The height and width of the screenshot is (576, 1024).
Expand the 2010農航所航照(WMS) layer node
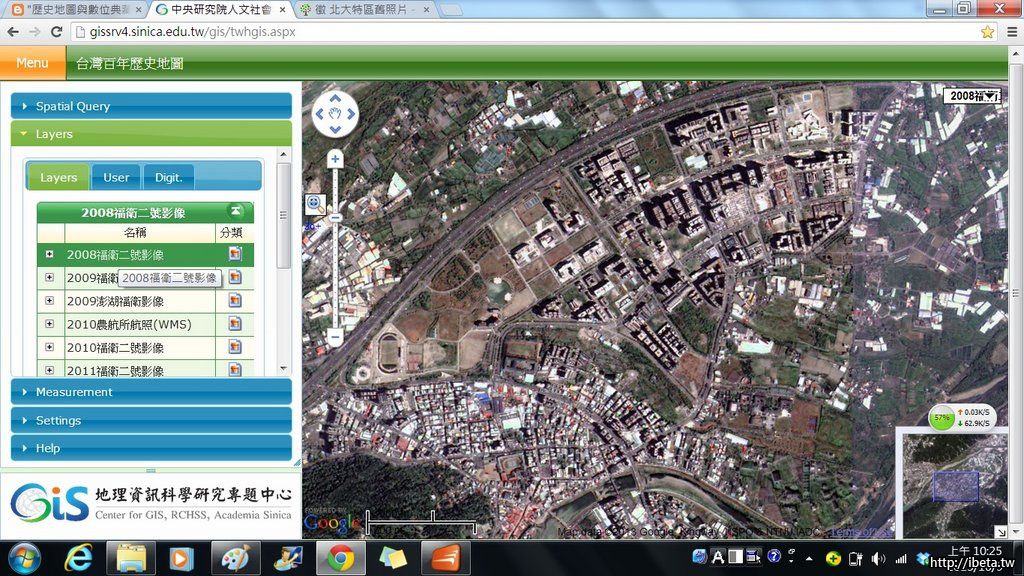[50, 324]
